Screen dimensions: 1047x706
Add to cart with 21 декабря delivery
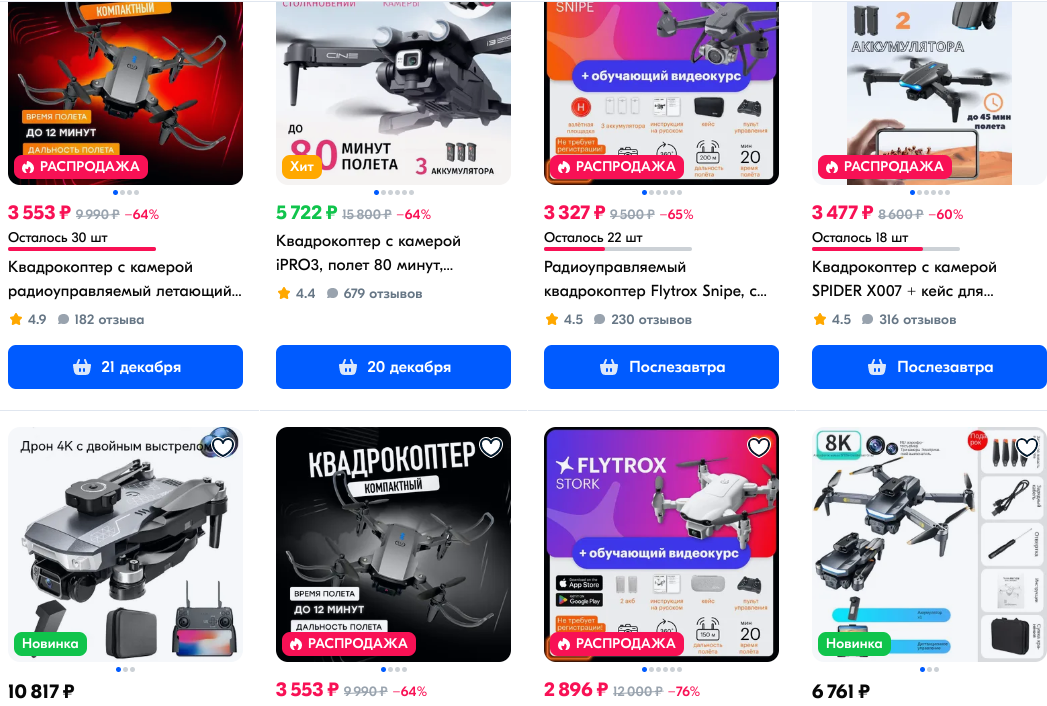125,367
